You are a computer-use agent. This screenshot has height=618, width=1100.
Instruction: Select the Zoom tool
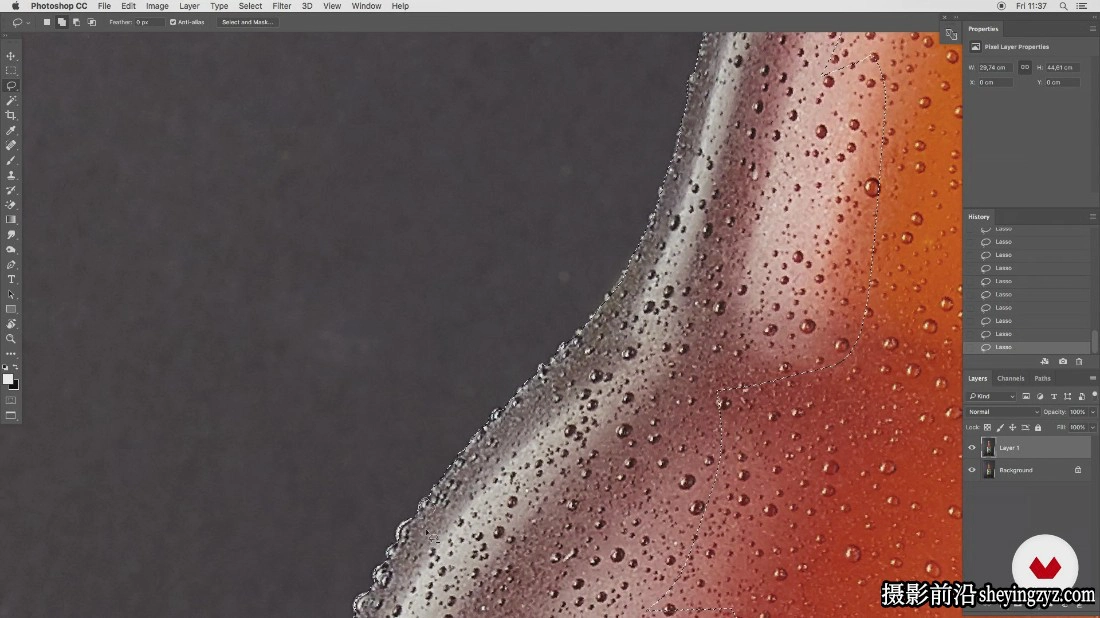point(11,339)
